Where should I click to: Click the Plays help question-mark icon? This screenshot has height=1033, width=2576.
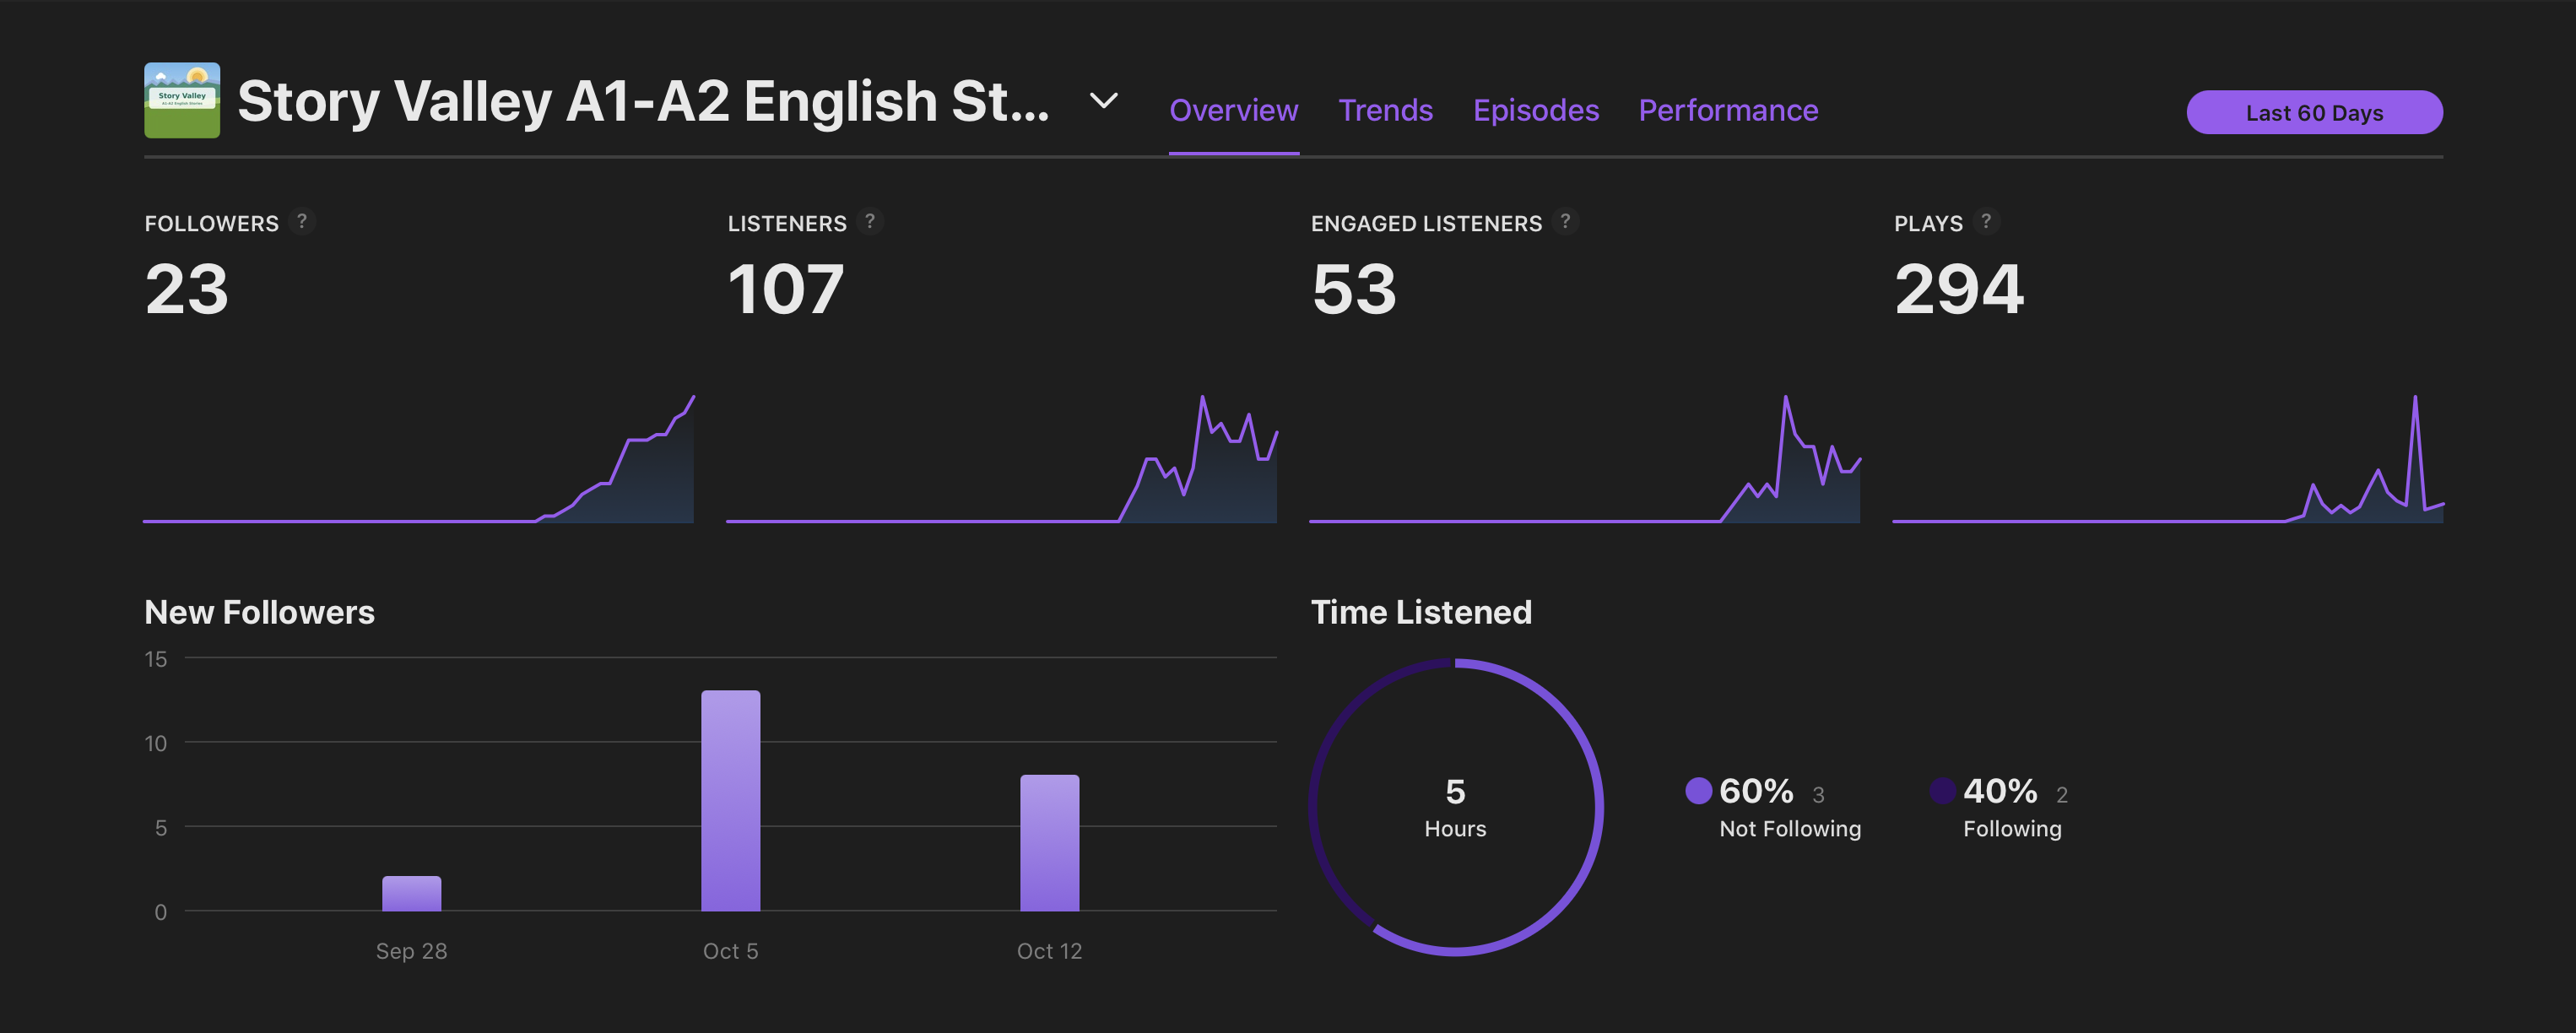coord(1987,221)
